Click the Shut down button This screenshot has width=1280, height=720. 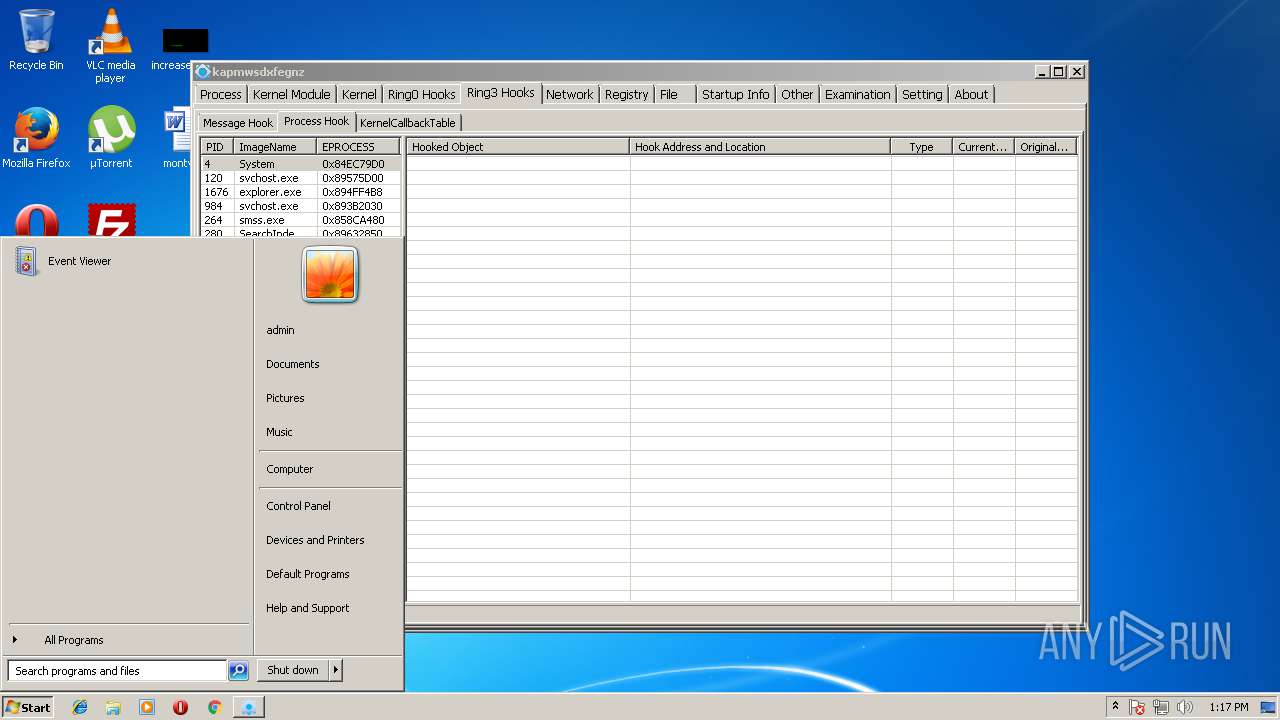pyautogui.click(x=293, y=671)
